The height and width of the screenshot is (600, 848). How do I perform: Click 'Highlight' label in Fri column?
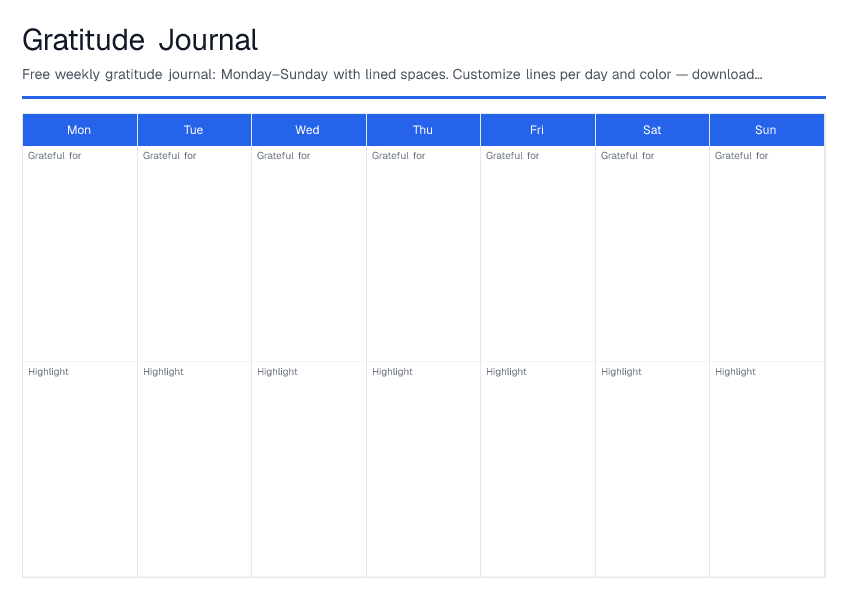coord(507,372)
